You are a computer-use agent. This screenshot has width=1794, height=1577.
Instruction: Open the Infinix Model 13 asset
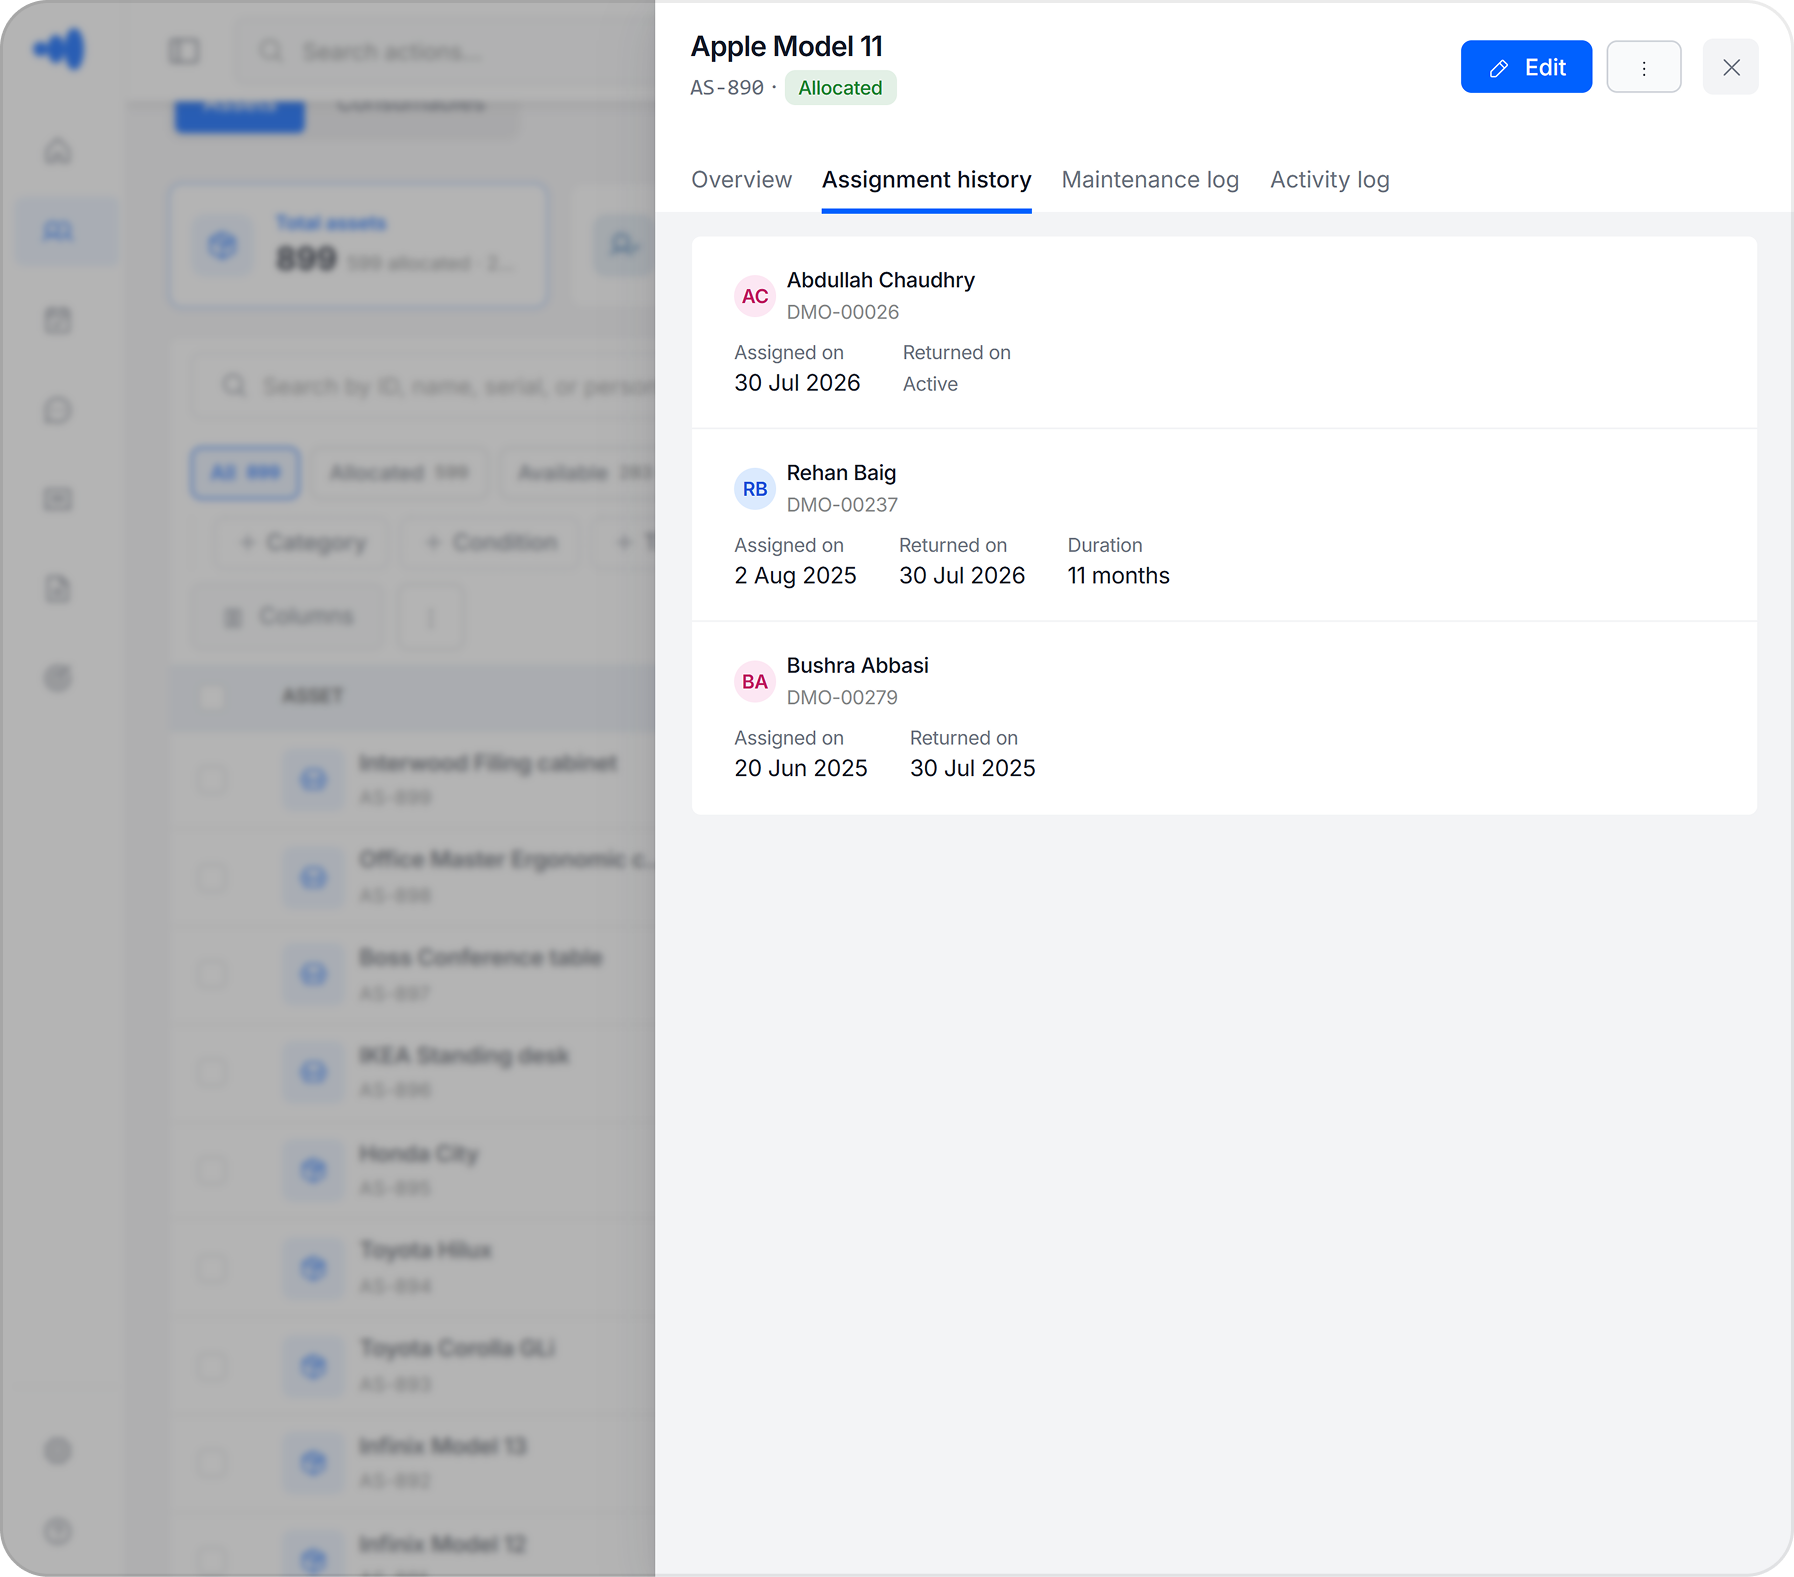[442, 1447]
